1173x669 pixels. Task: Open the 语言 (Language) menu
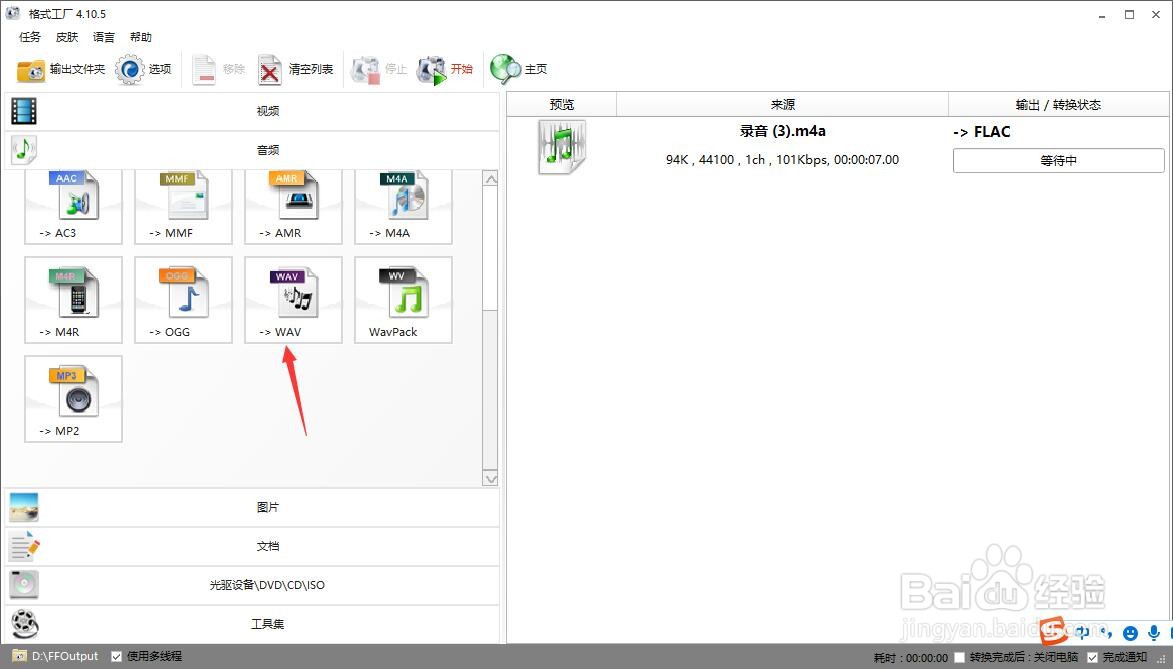pyautogui.click(x=104, y=37)
